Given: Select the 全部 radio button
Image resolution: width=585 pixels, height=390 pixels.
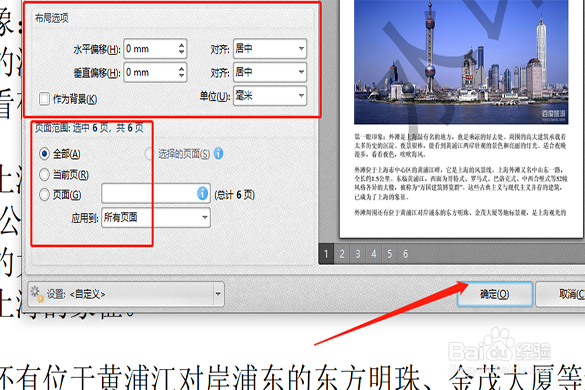Looking at the screenshot, I should tap(44, 153).
